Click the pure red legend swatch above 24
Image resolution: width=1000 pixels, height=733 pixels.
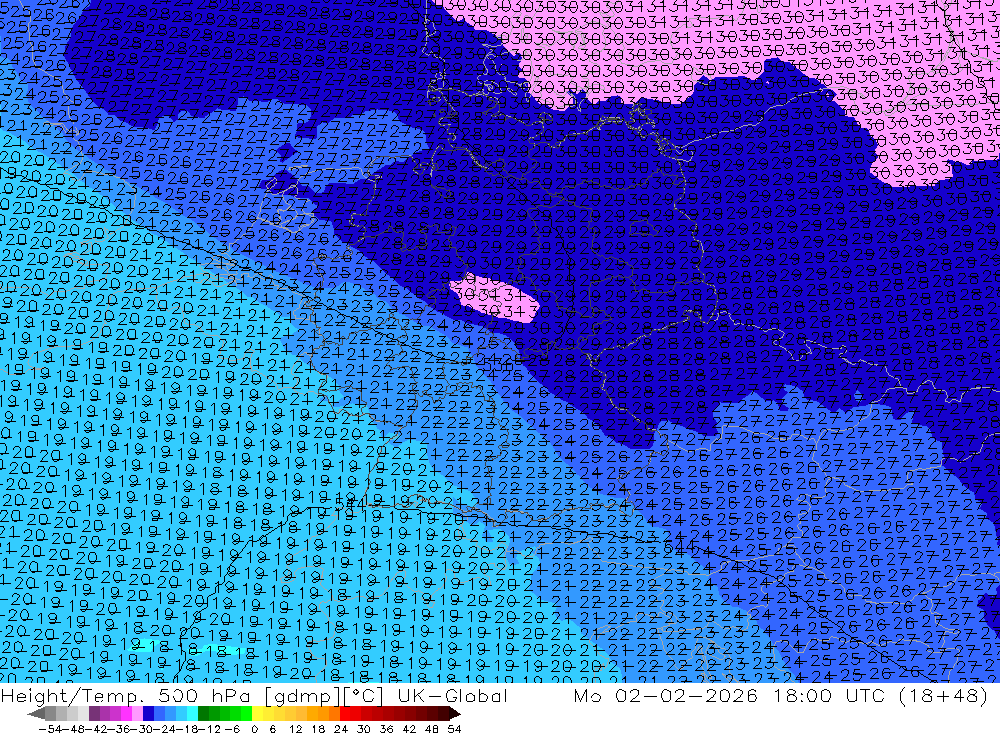click(345, 714)
